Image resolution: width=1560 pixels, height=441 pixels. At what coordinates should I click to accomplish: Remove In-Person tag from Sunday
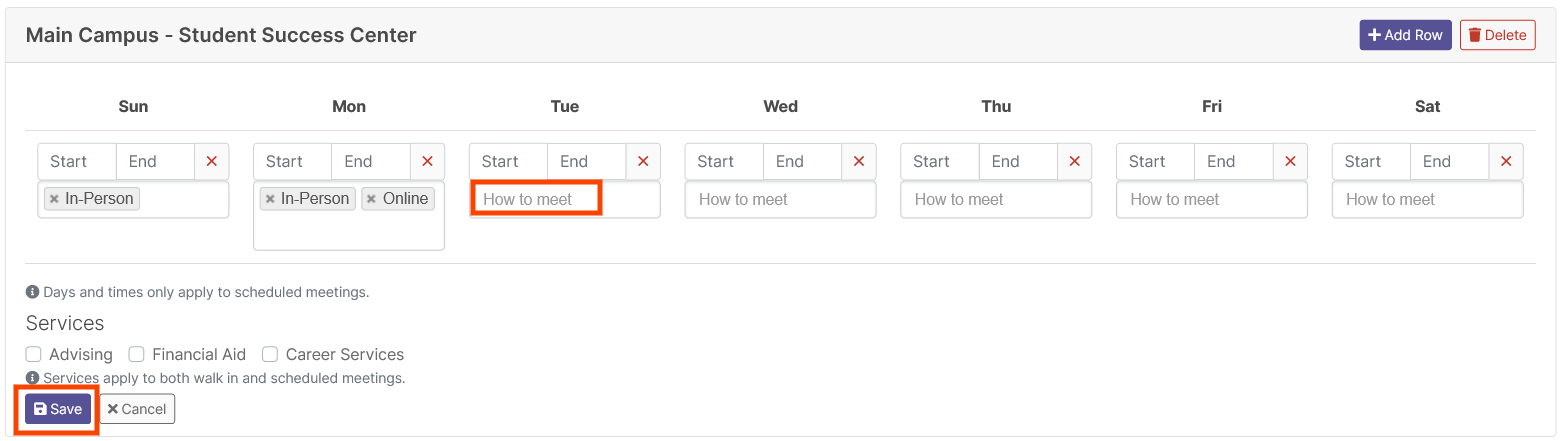pyautogui.click(x=54, y=199)
